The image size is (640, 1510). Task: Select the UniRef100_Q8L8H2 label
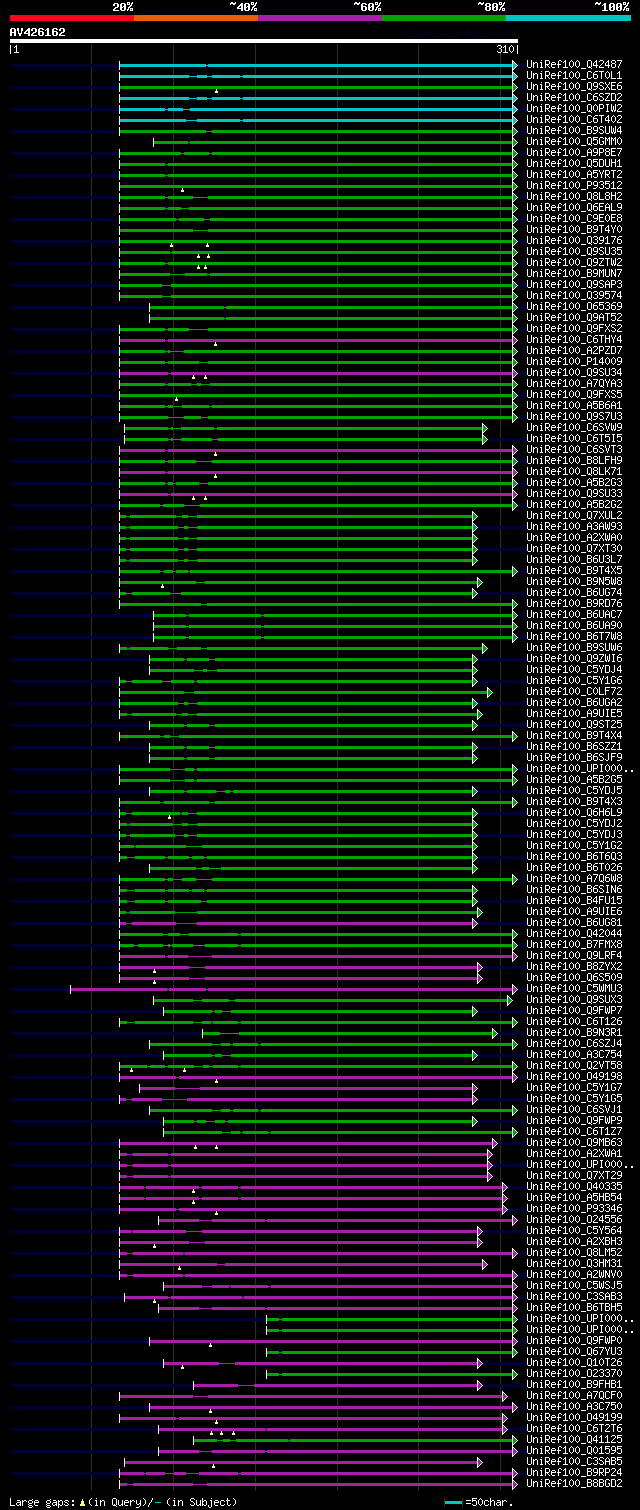574,196
